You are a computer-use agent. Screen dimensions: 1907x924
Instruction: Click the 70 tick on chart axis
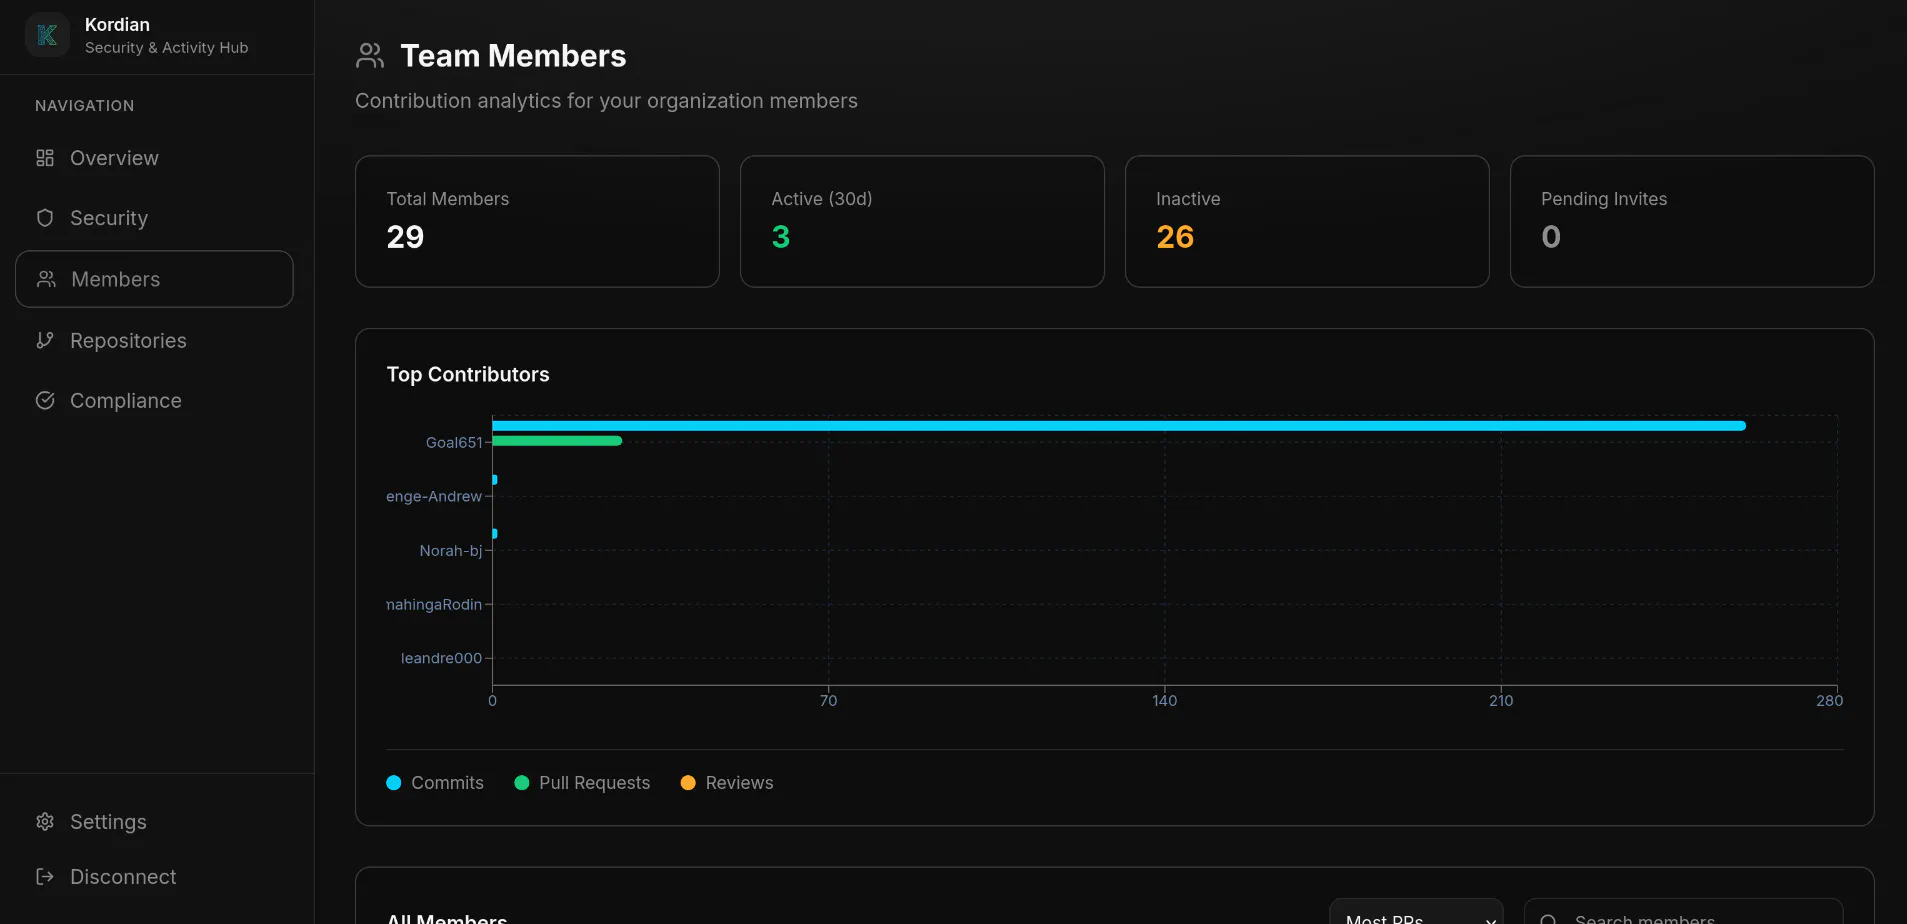pos(828,701)
